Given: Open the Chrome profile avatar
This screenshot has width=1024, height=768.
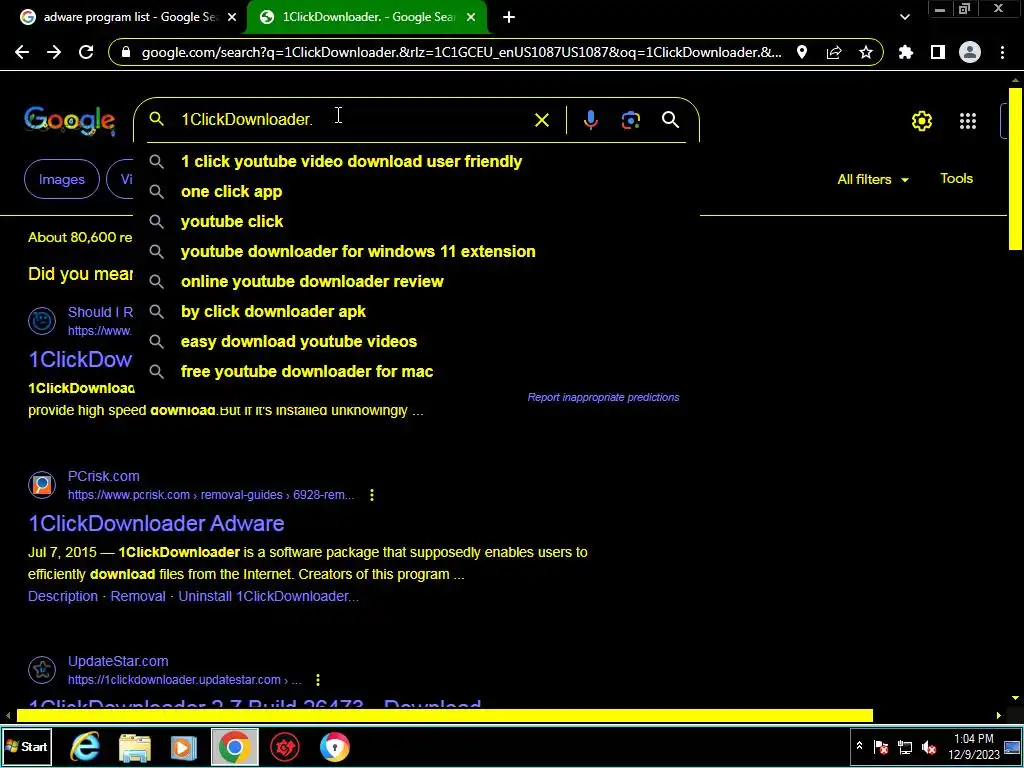Looking at the screenshot, I should (970, 52).
